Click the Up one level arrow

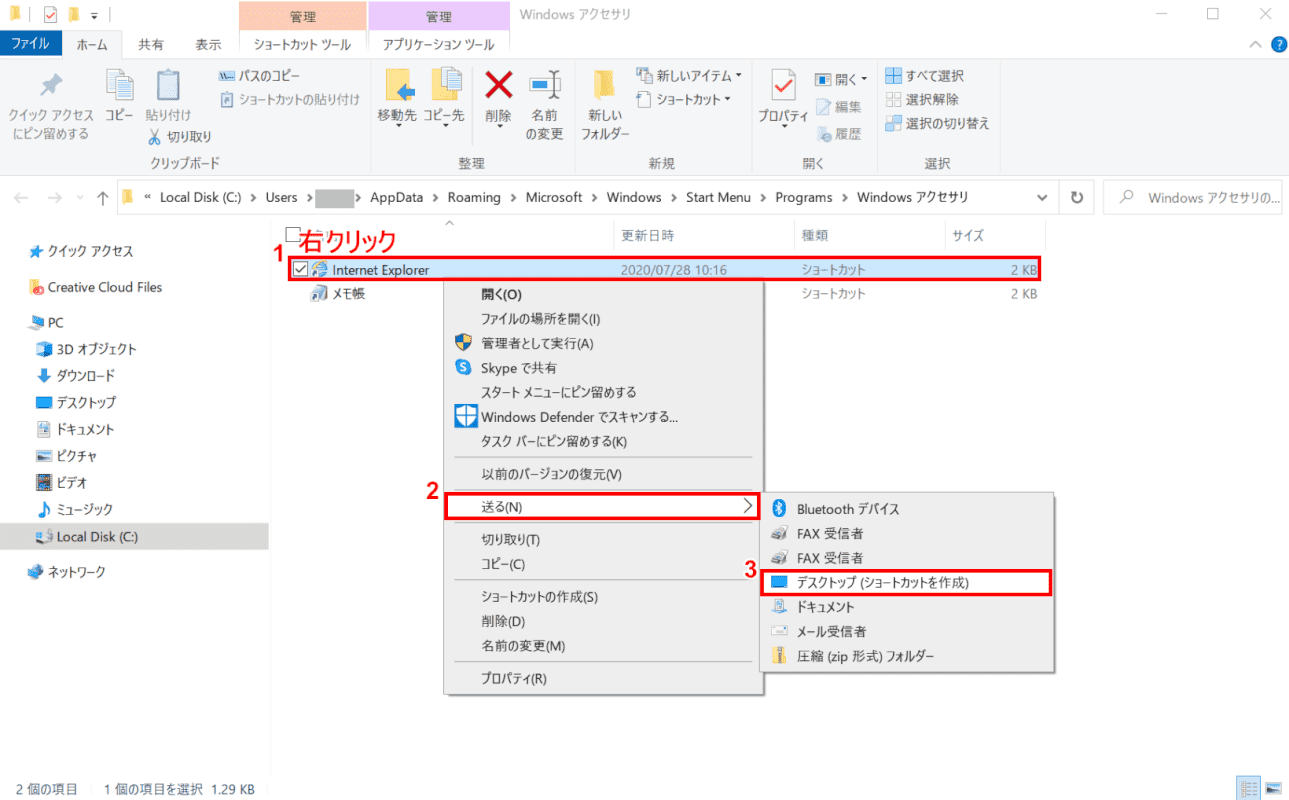click(x=103, y=198)
